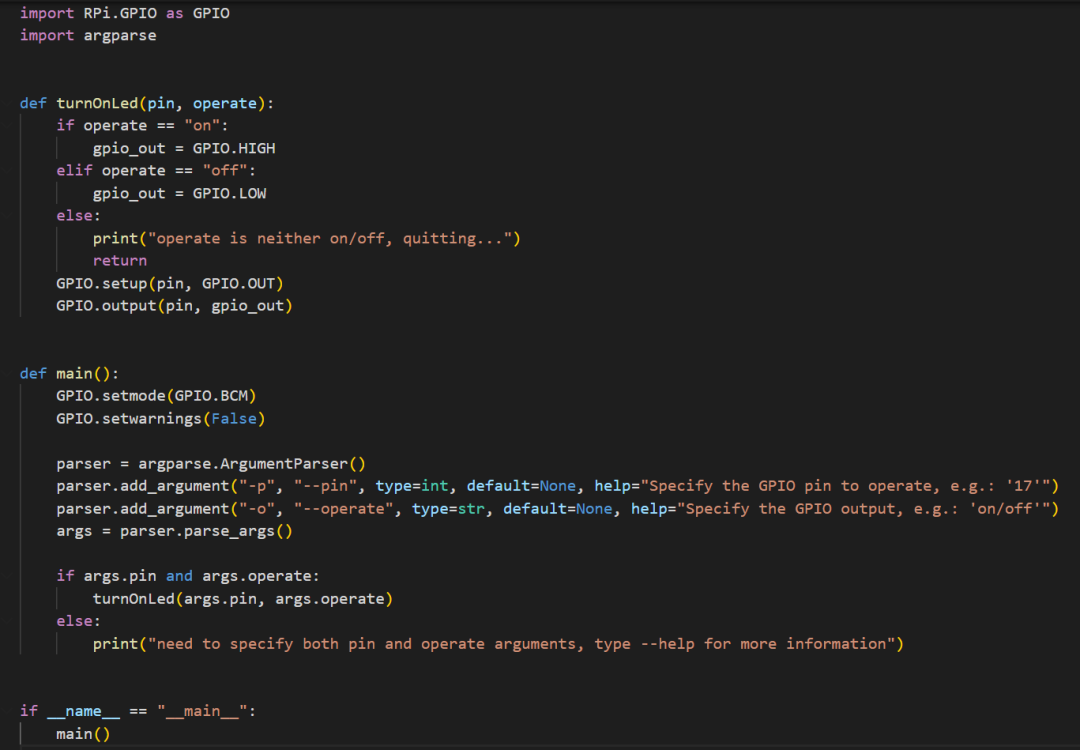Click the RPi.GPIO module name in the import
1080x750 pixels.
(x=115, y=13)
